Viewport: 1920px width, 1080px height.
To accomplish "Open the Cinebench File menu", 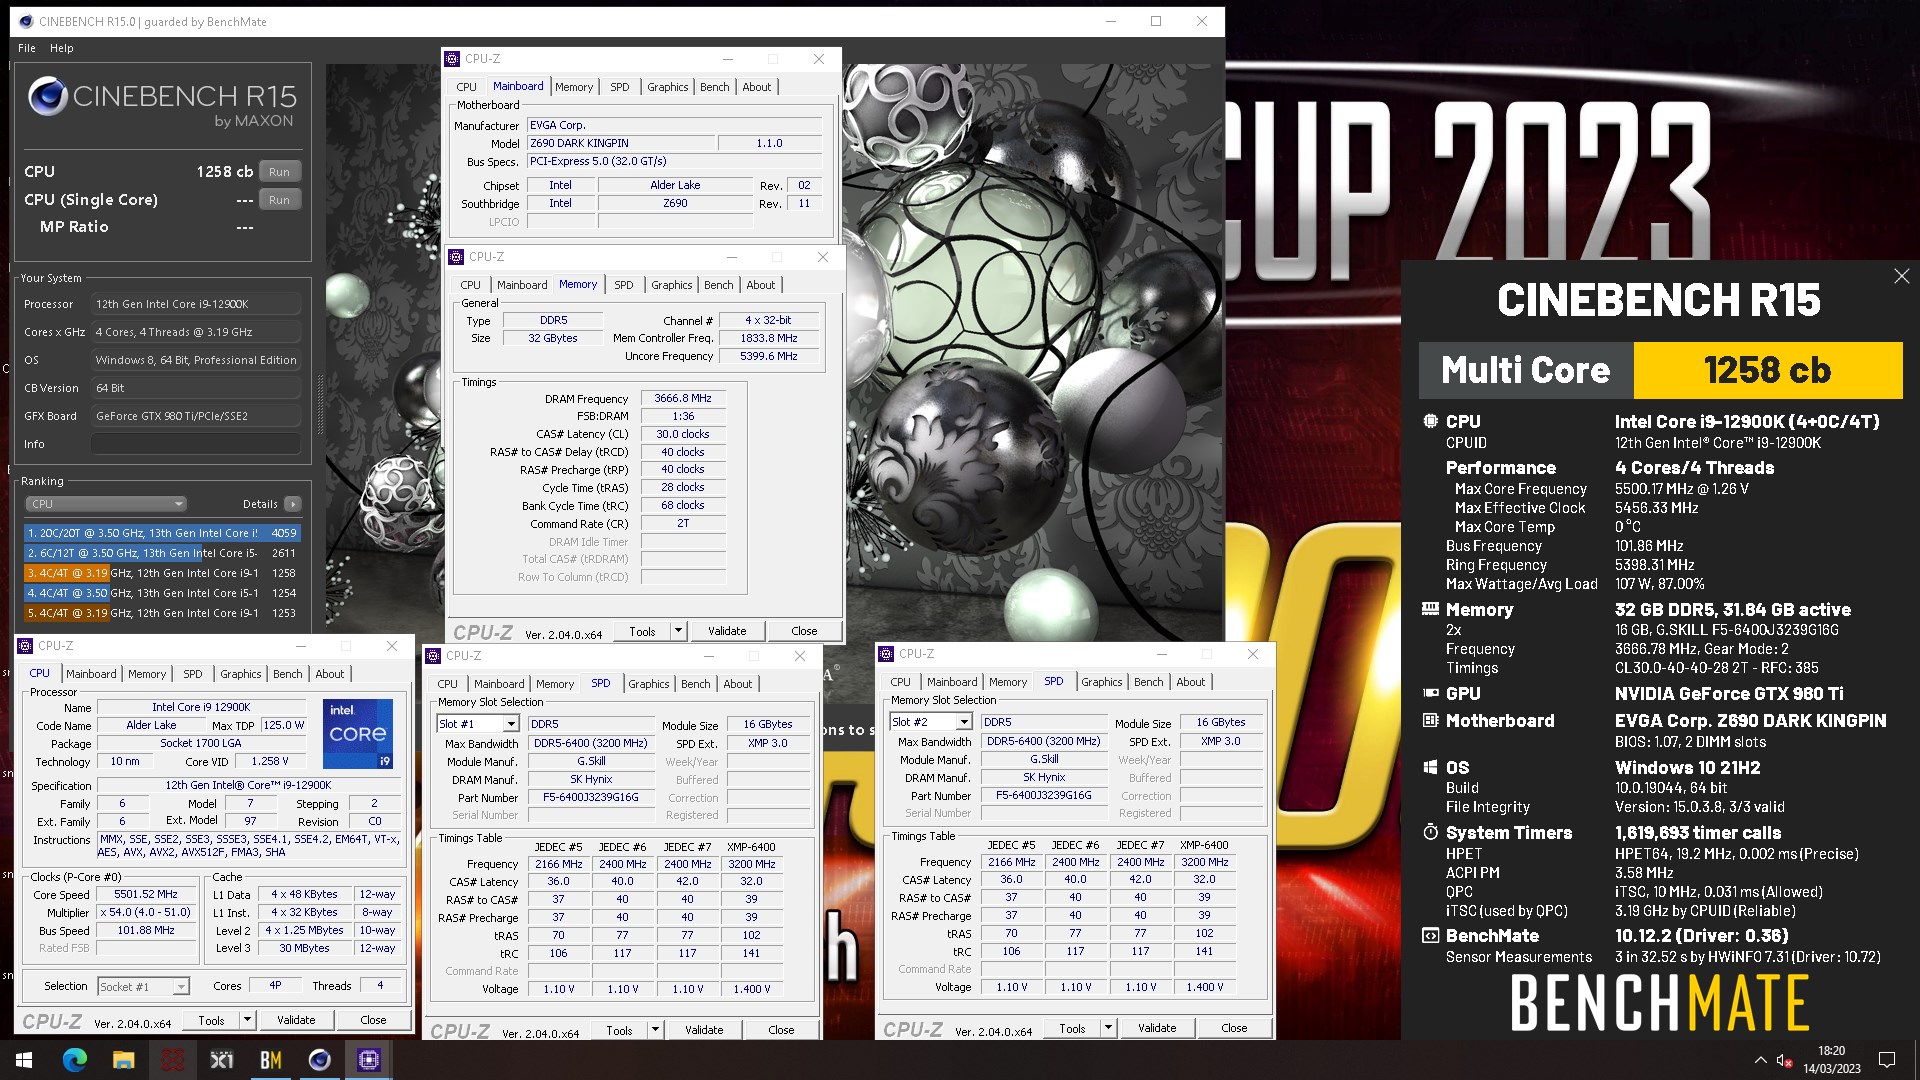I will 27,48.
